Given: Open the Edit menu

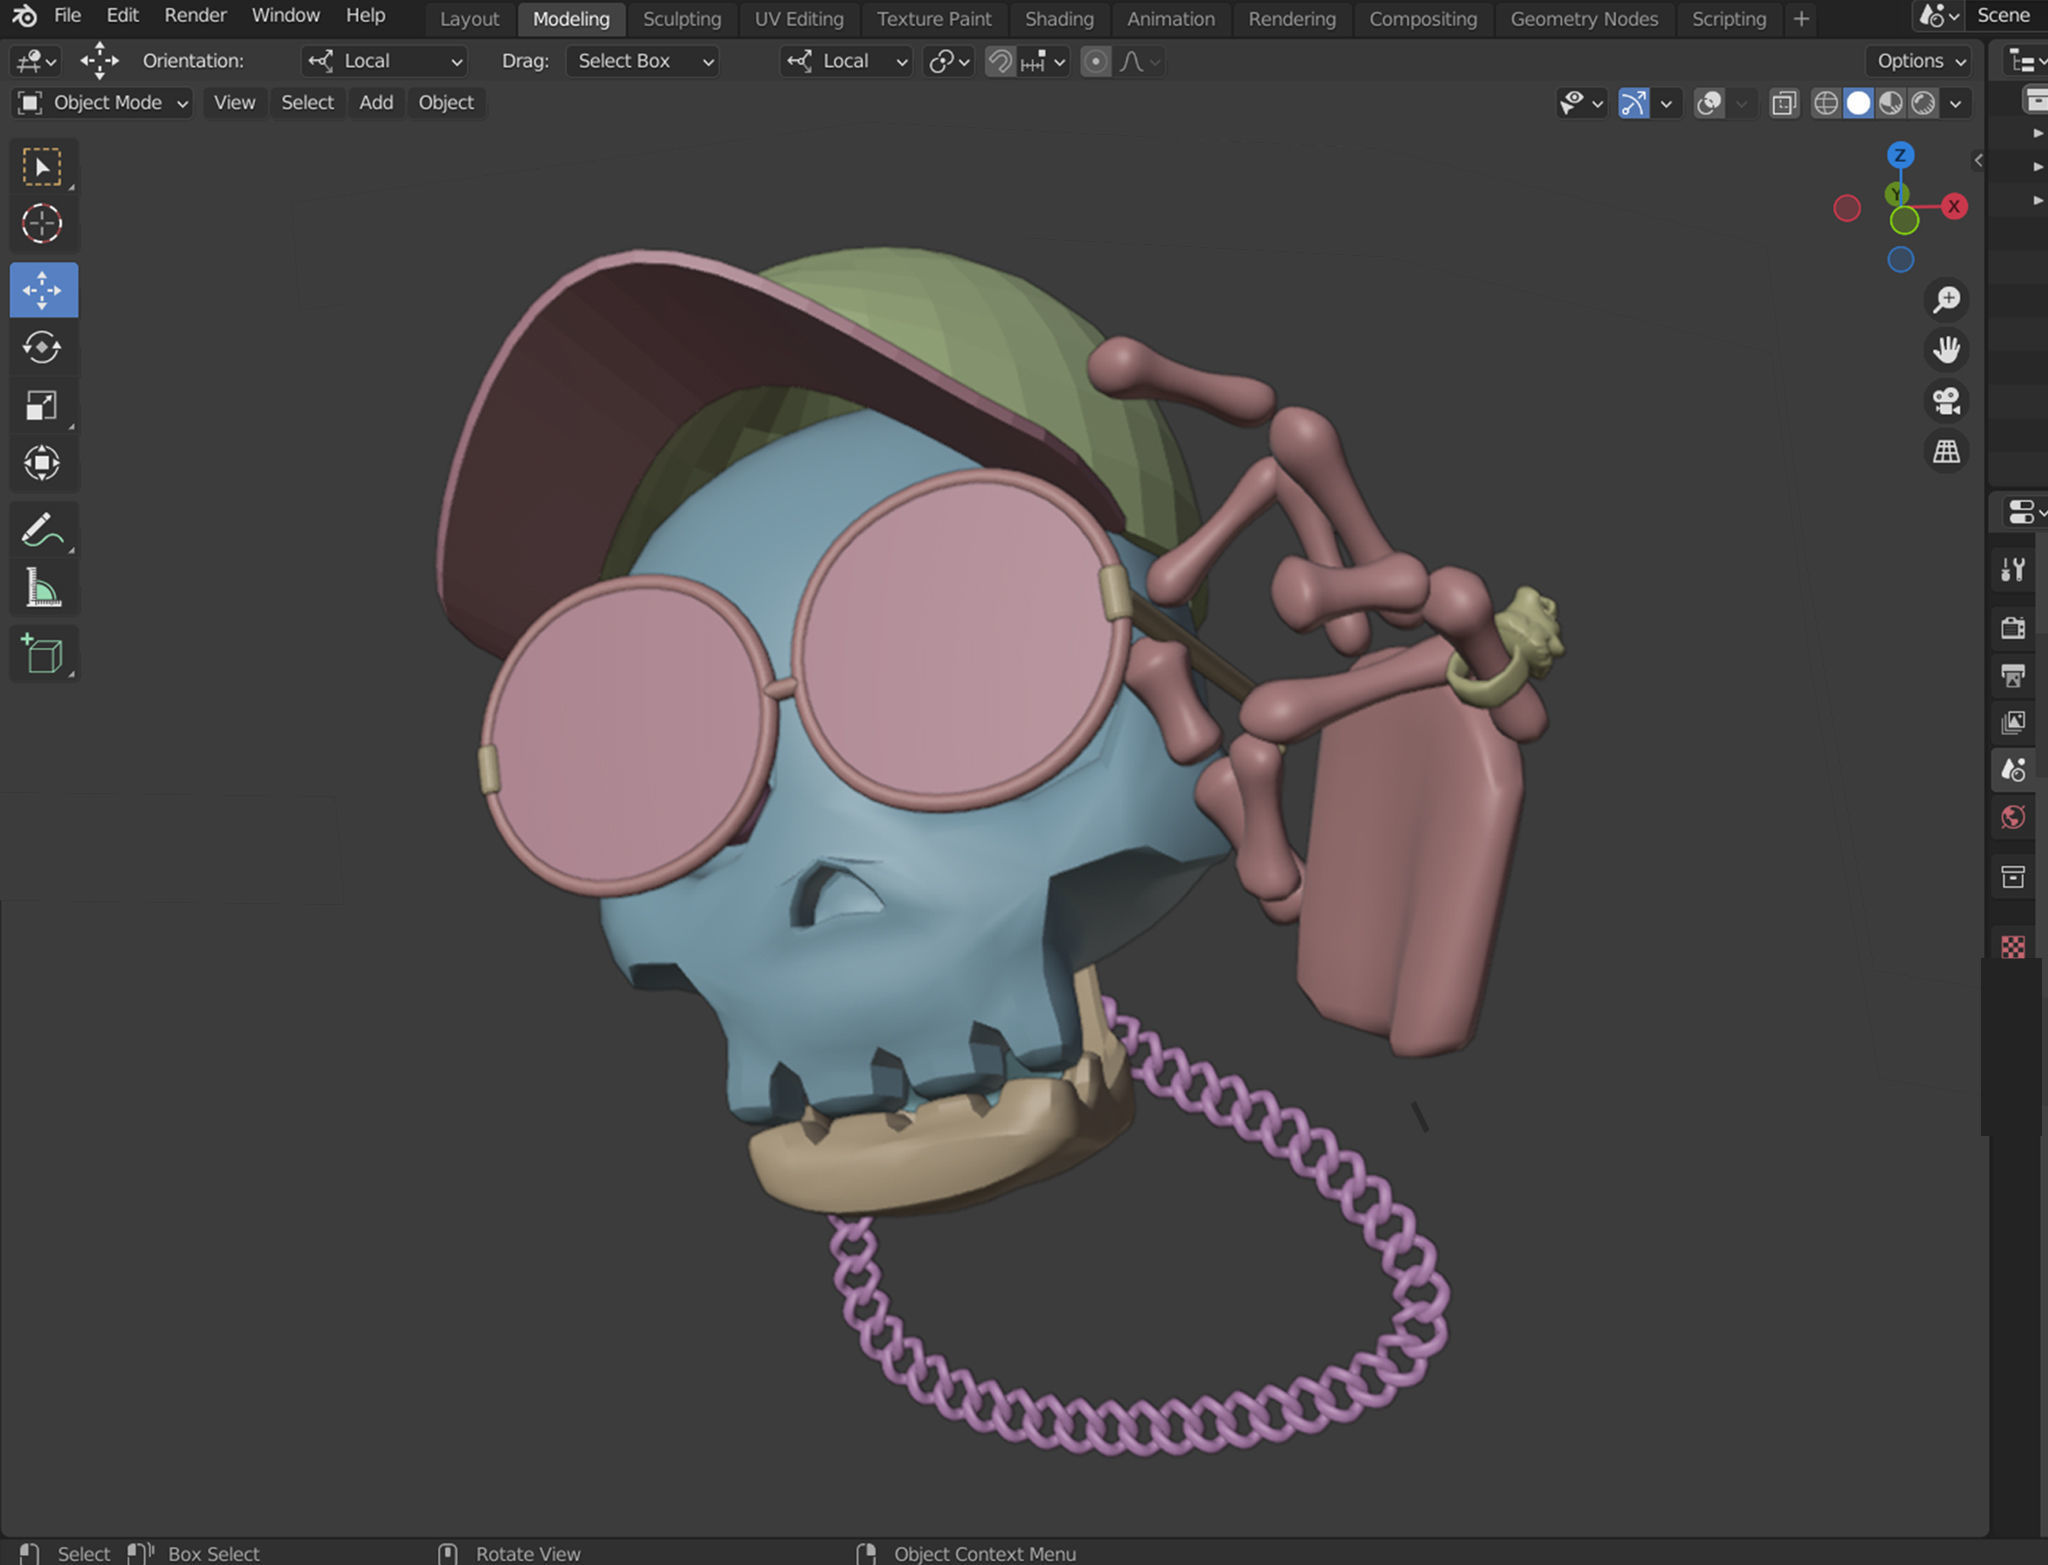Looking at the screenshot, I should [x=122, y=16].
